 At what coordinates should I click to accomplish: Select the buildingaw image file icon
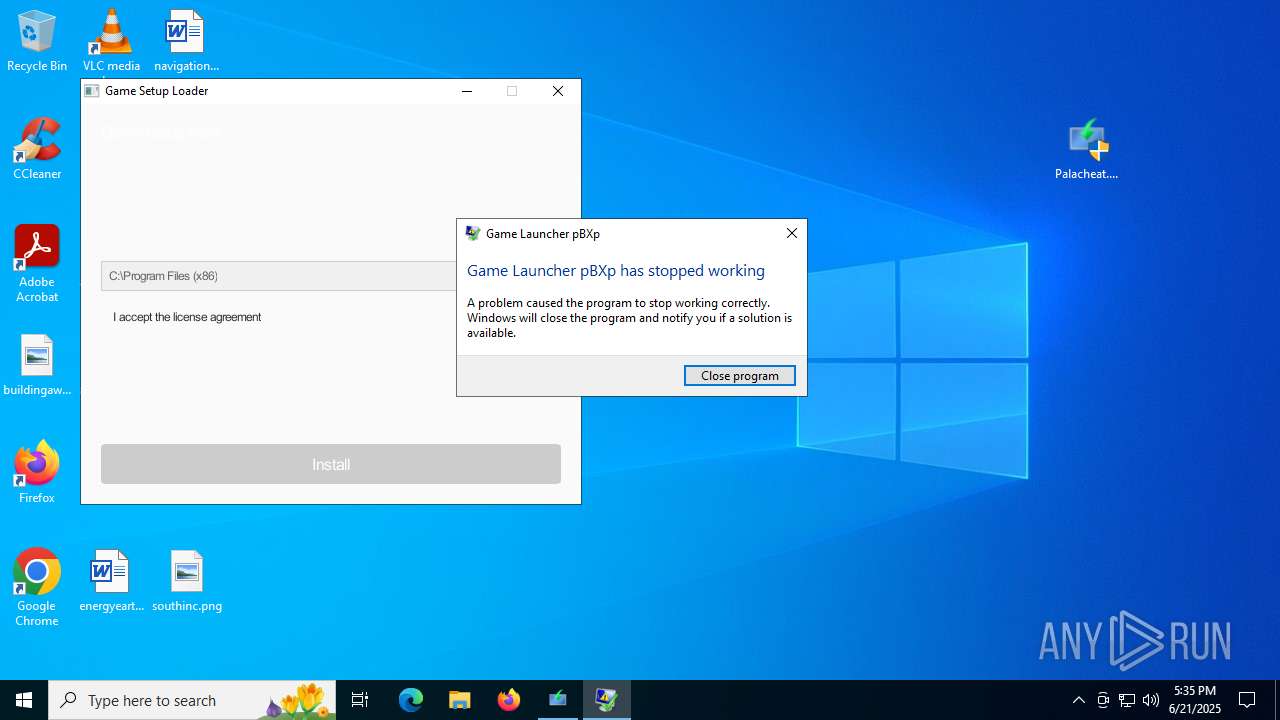[x=37, y=365]
